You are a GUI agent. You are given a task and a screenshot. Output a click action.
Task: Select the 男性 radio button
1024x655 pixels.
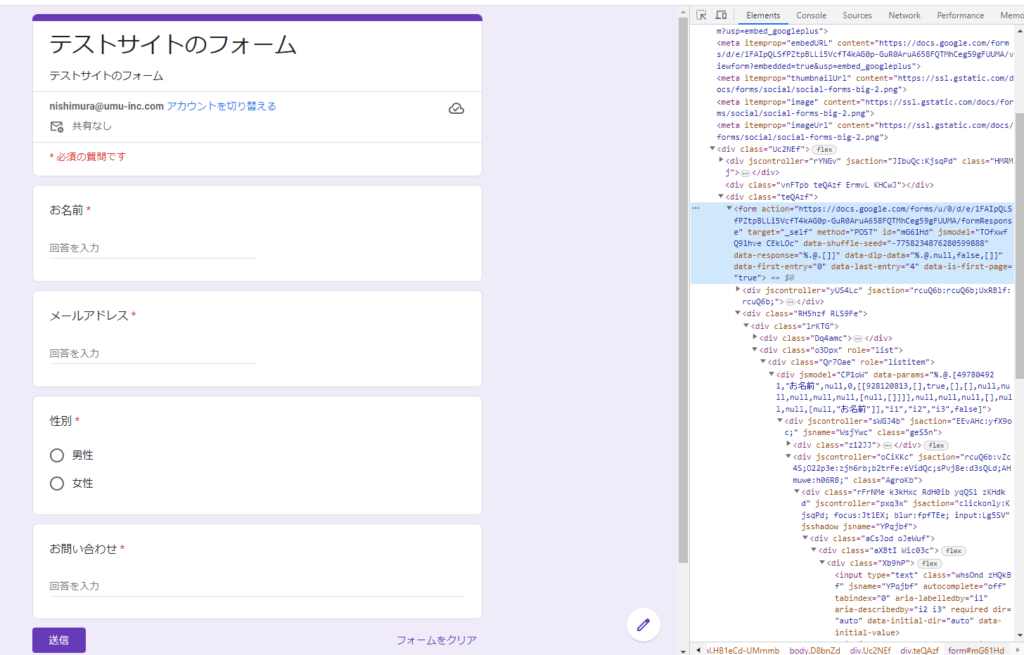click(57, 455)
